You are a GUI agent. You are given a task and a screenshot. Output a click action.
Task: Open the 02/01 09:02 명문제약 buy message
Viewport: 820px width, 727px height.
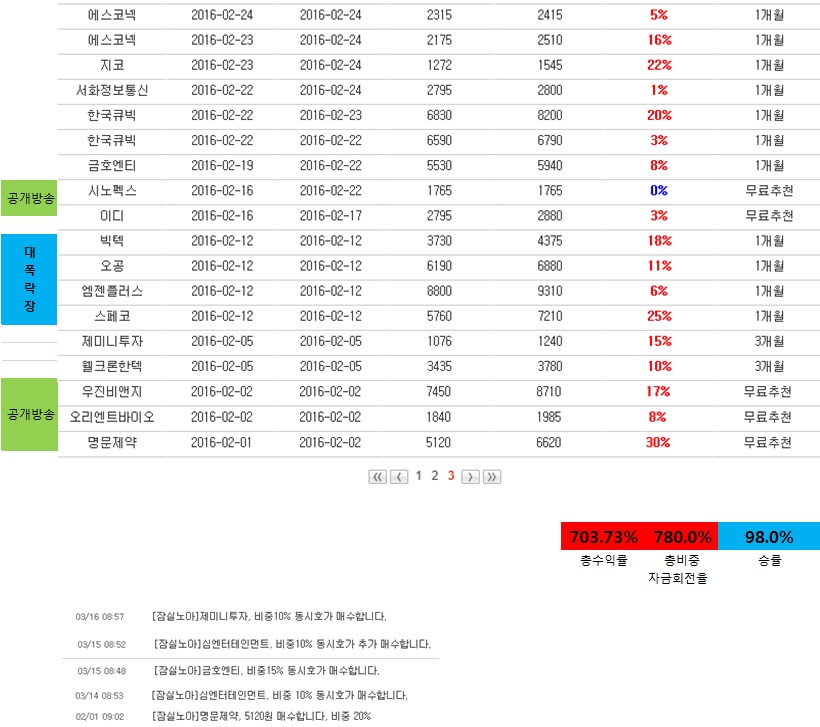point(261,716)
